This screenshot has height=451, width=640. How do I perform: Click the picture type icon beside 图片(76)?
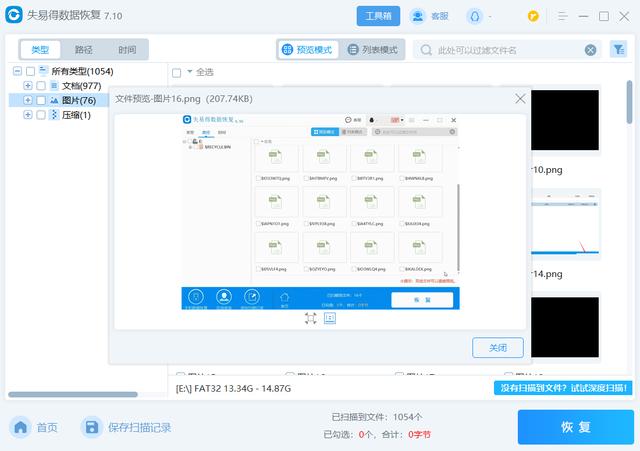[54, 100]
